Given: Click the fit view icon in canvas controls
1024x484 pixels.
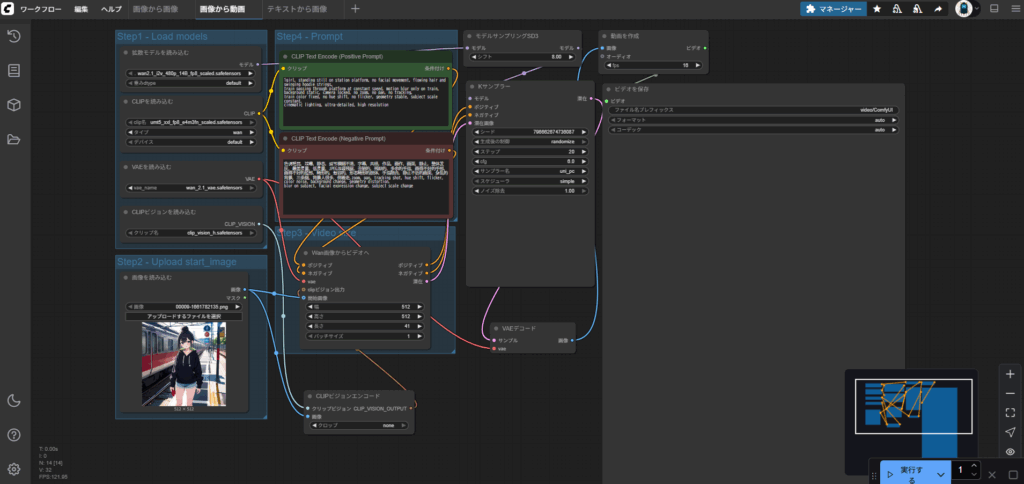Looking at the screenshot, I should point(1010,411).
